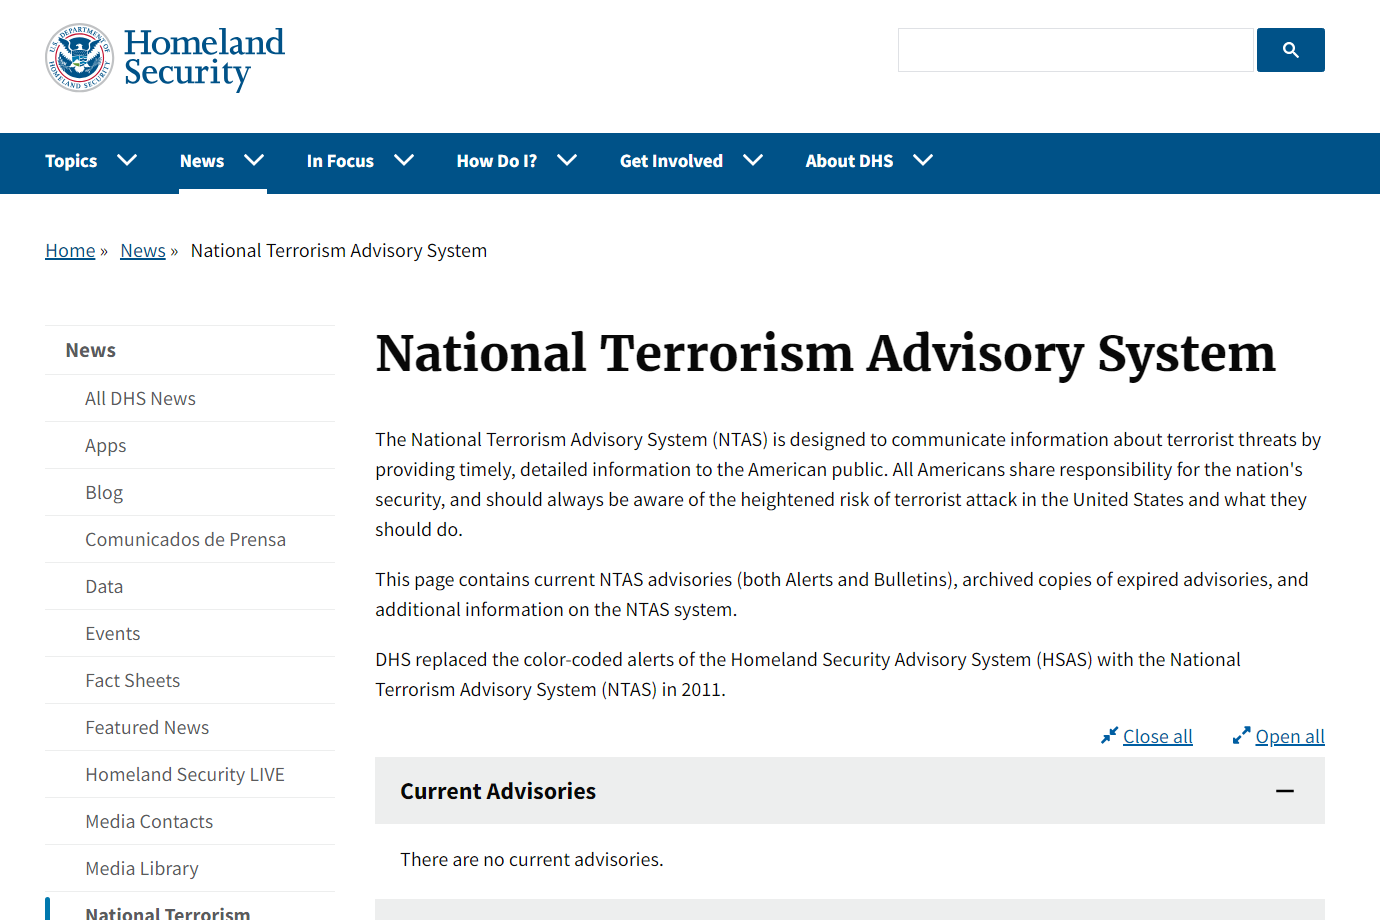Open the In Focus navigation item
1380x920 pixels.
(x=340, y=161)
